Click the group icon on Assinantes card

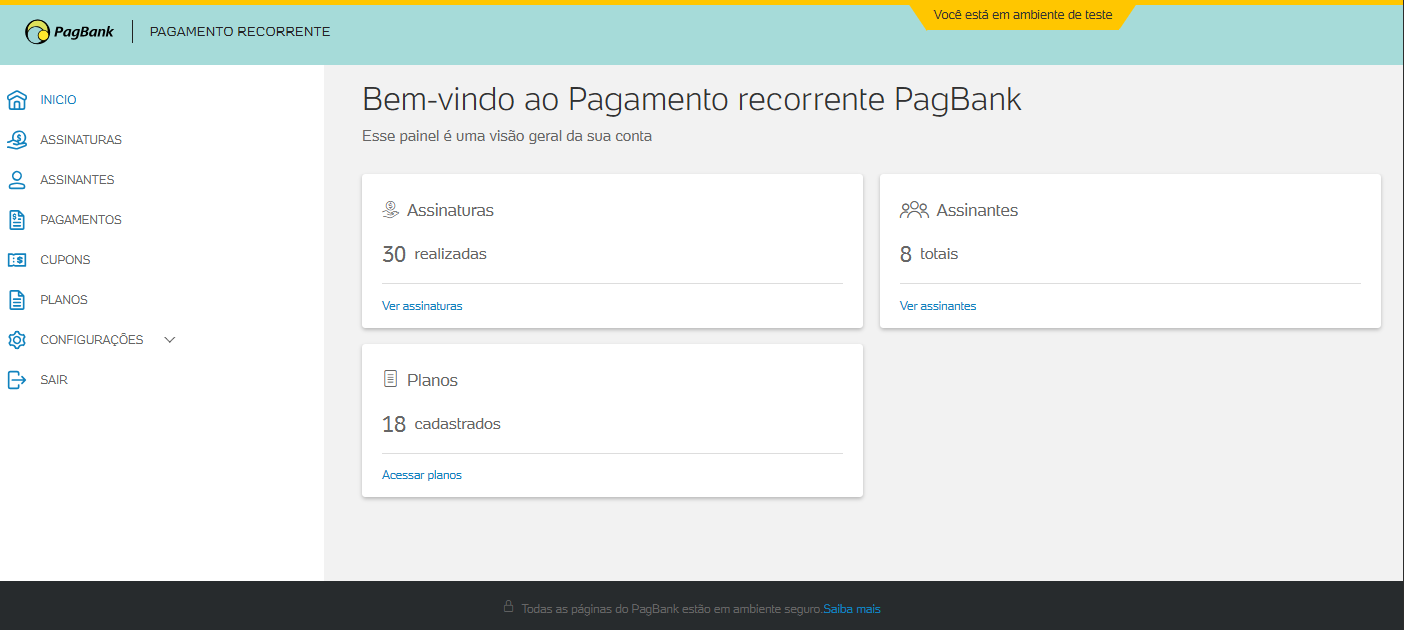click(914, 210)
